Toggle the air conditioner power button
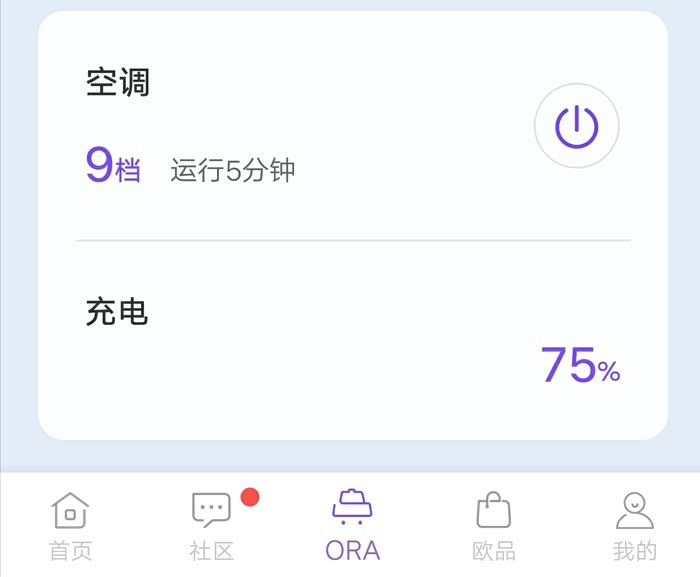Screen dimensions: 700x577 (x=577, y=126)
